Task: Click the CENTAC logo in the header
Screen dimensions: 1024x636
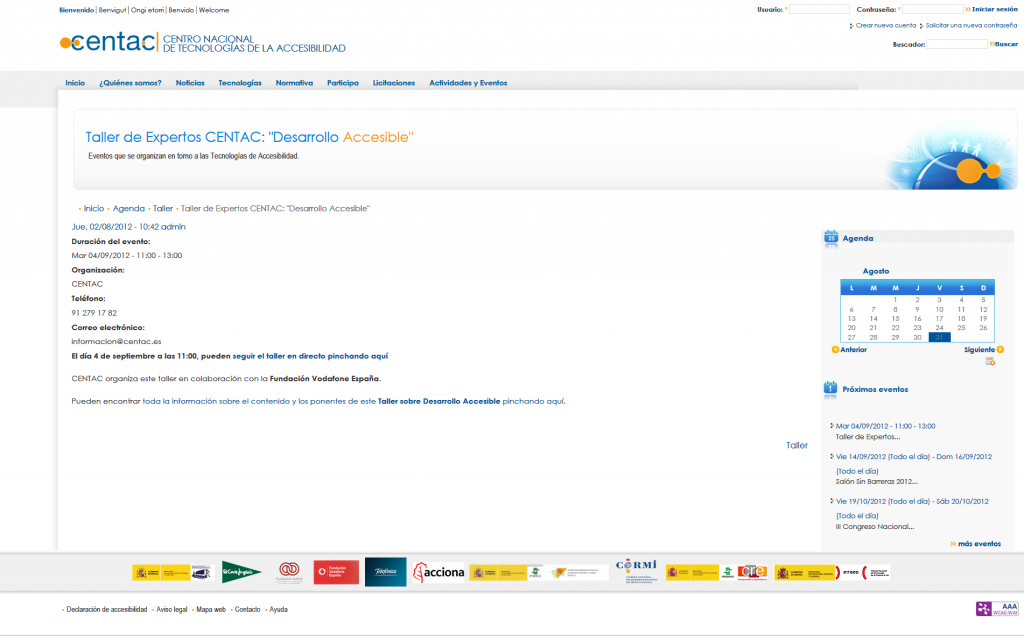Action: (x=110, y=42)
